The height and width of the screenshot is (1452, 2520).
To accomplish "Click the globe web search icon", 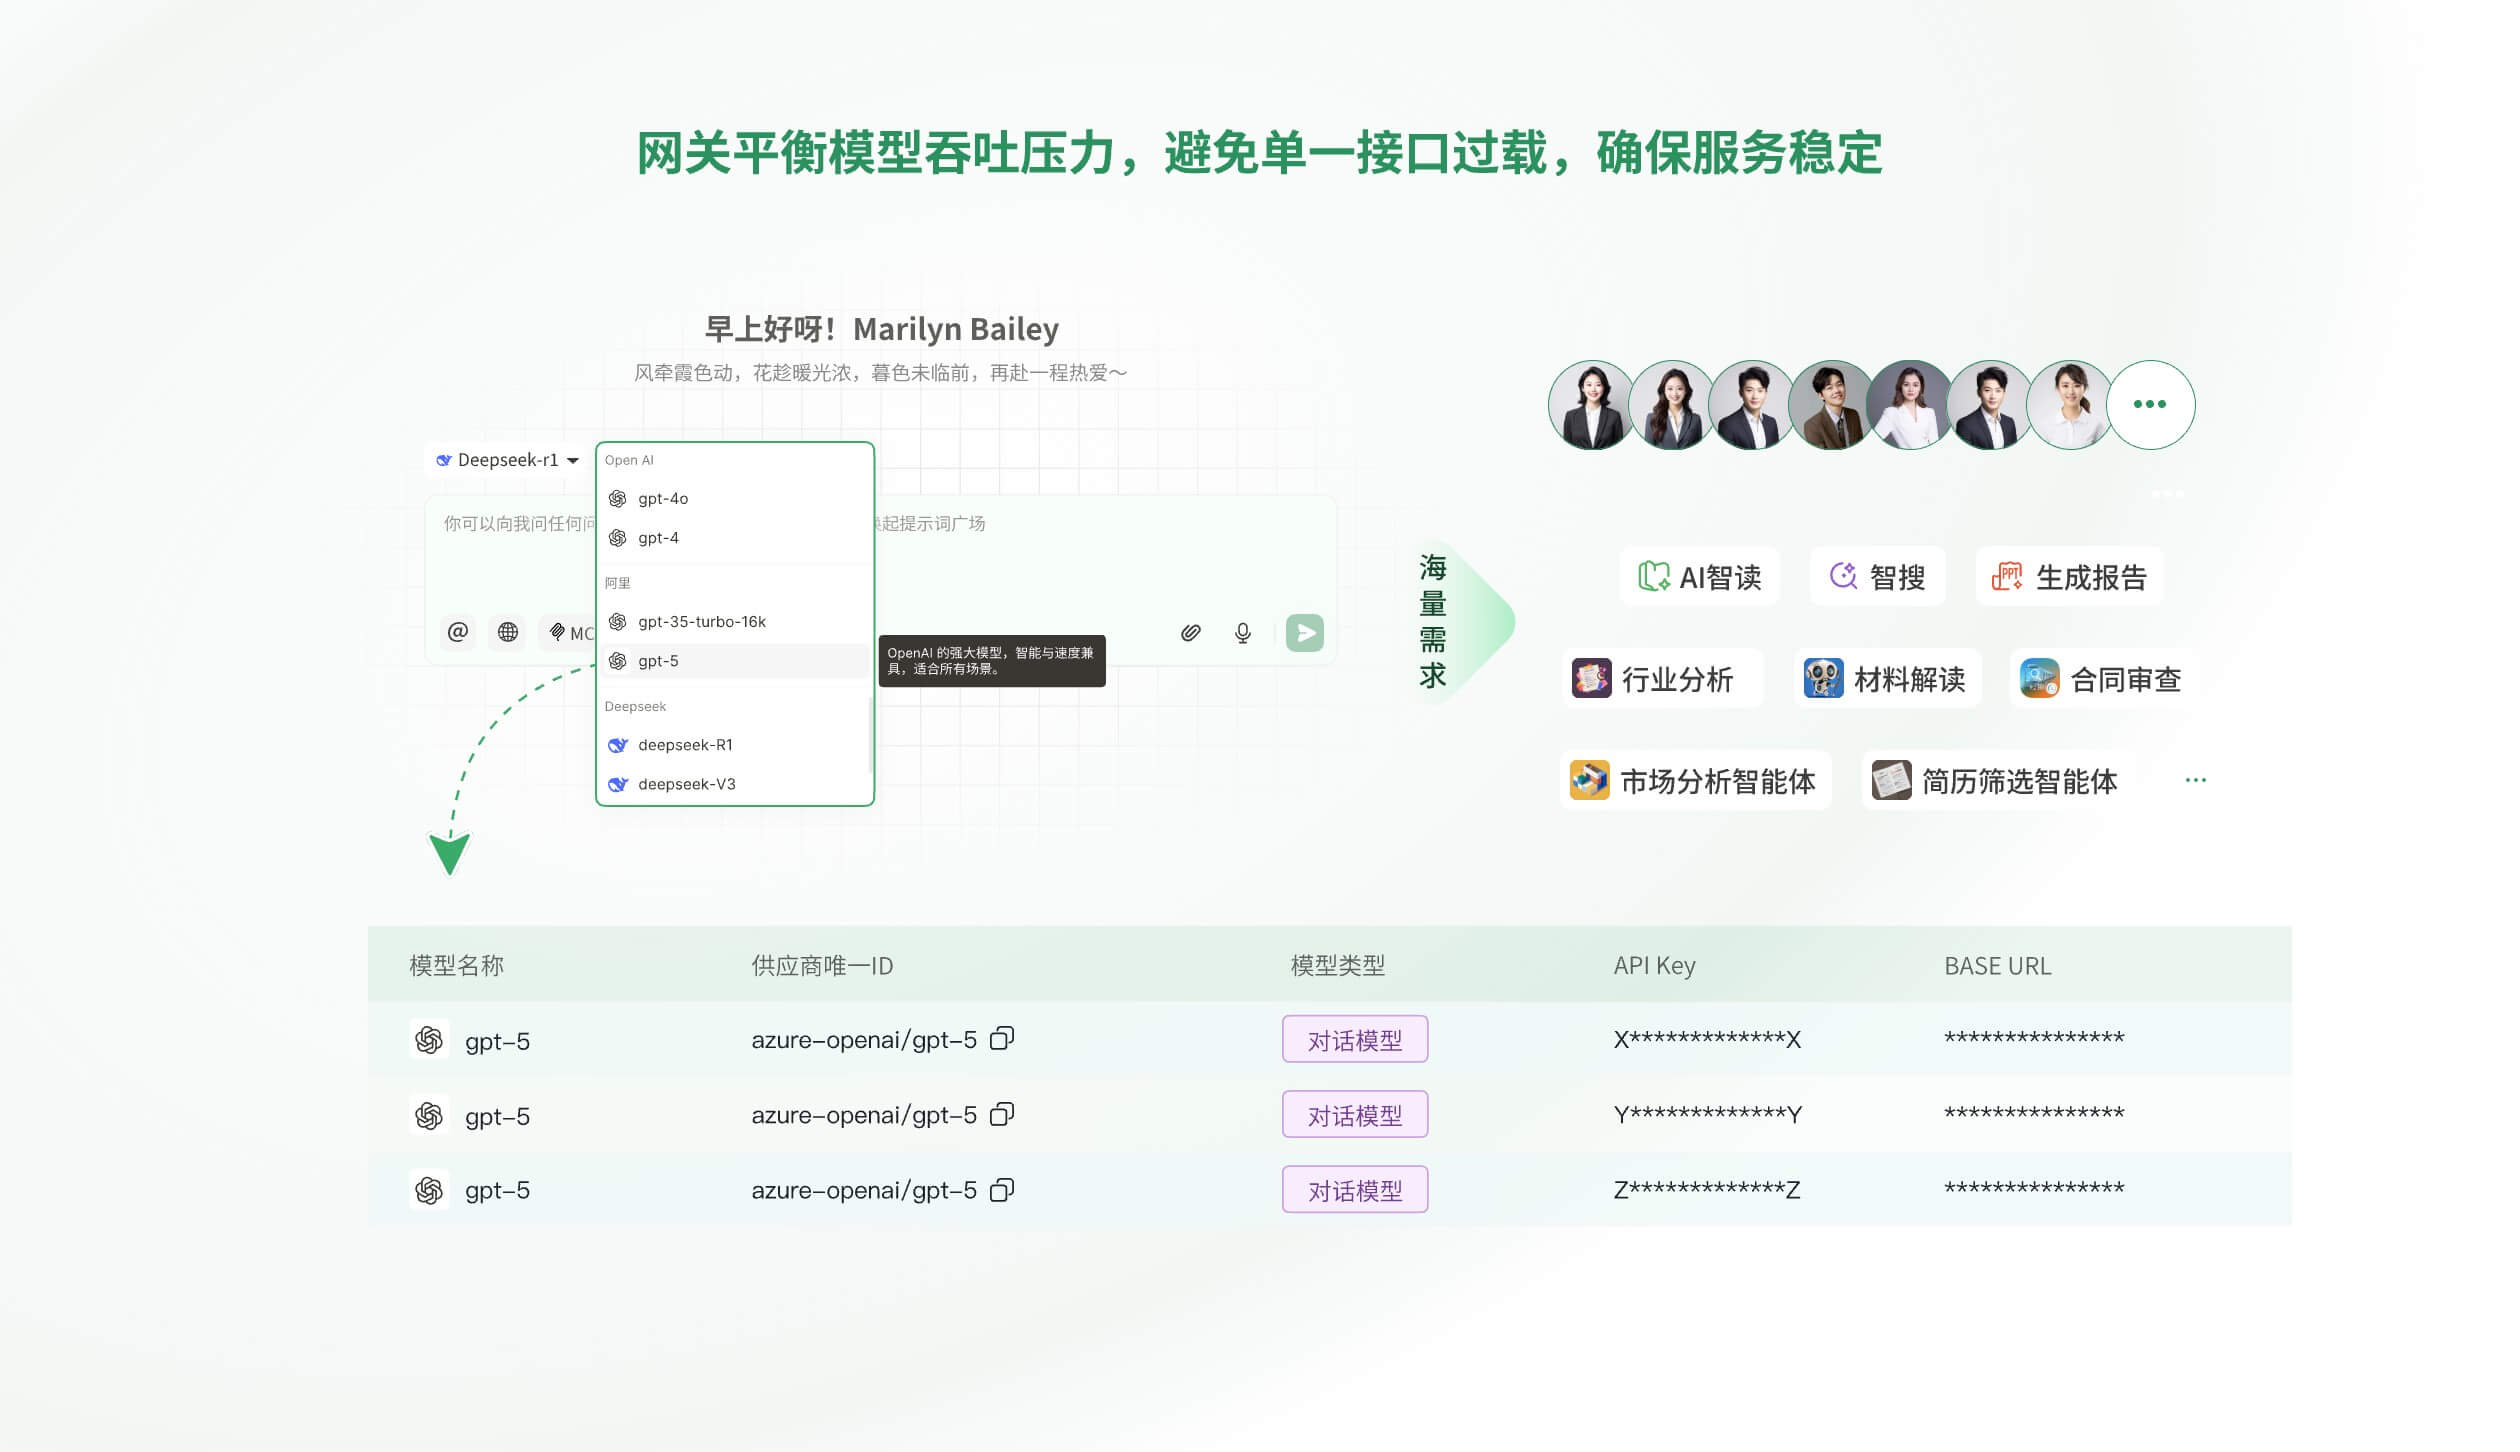I will pyautogui.click(x=508, y=632).
